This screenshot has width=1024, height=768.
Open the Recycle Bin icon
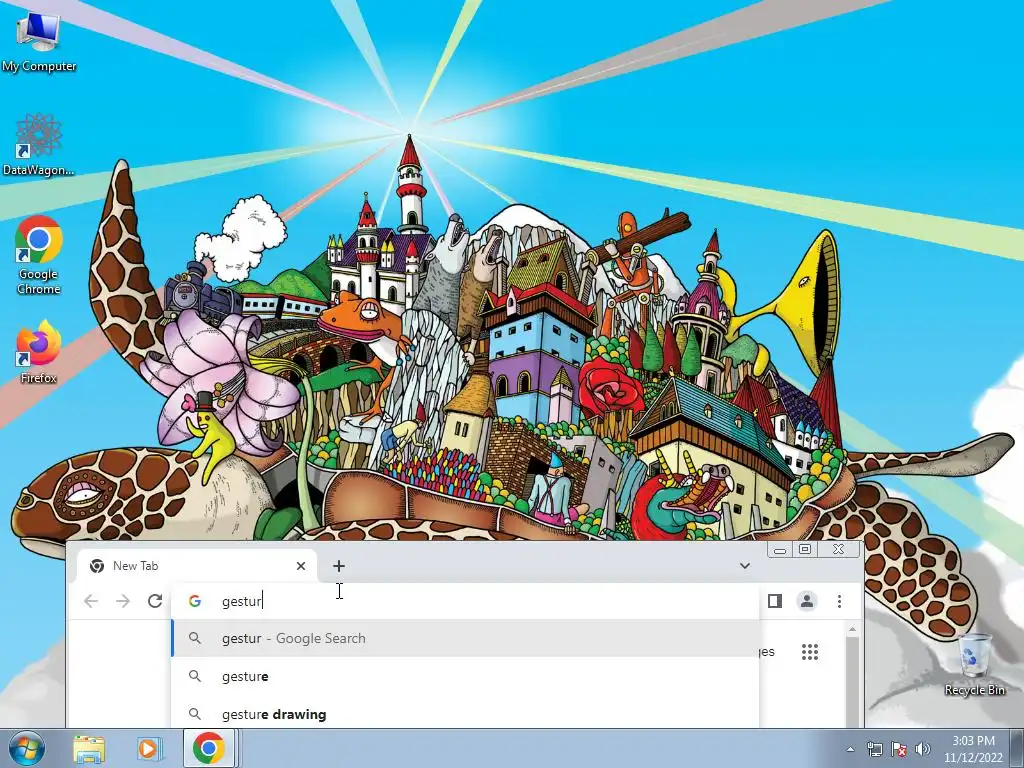click(974, 665)
